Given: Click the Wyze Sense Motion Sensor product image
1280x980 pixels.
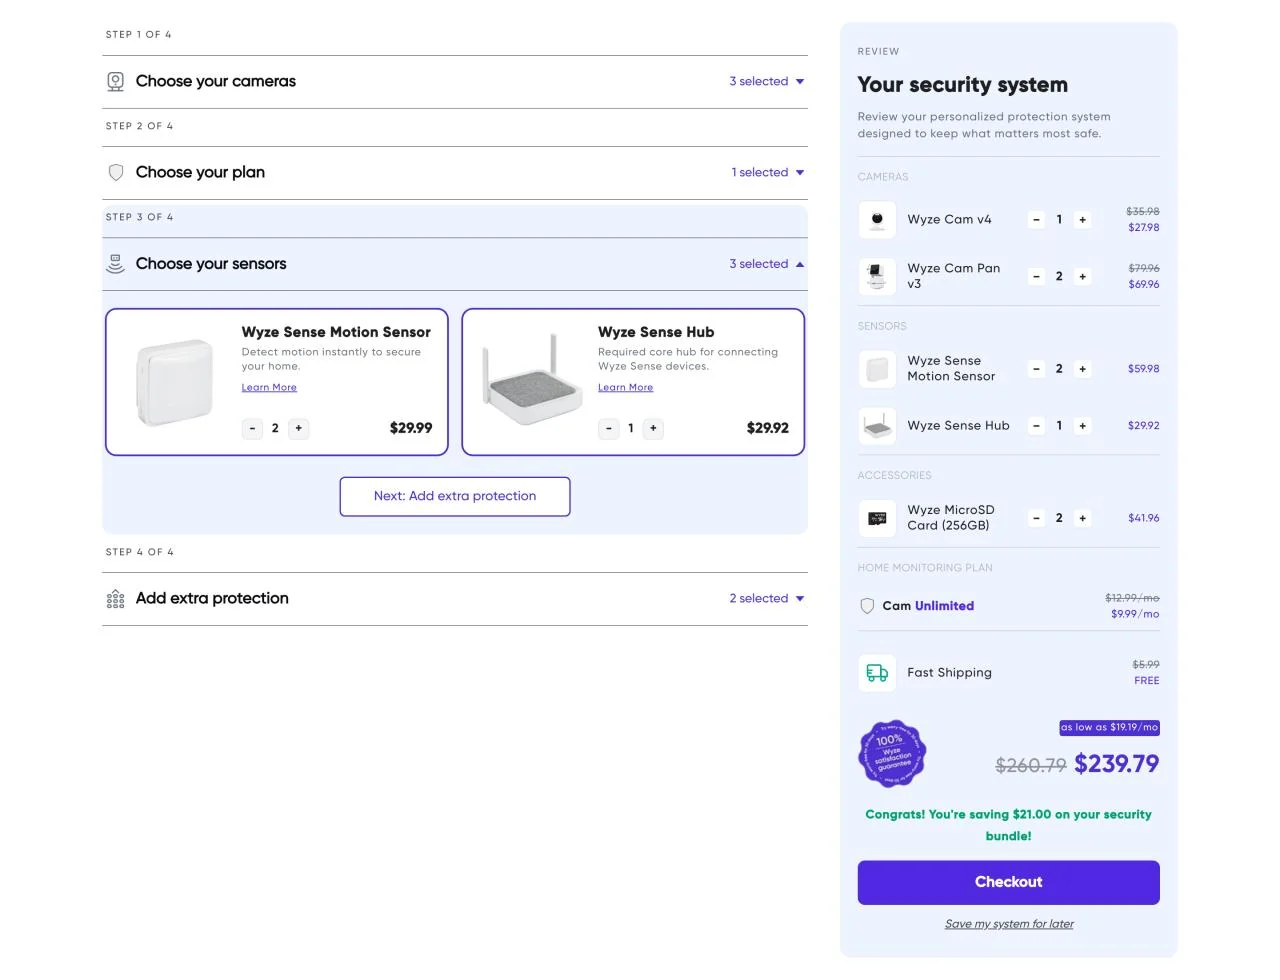Looking at the screenshot, I should tap(175, 383).
